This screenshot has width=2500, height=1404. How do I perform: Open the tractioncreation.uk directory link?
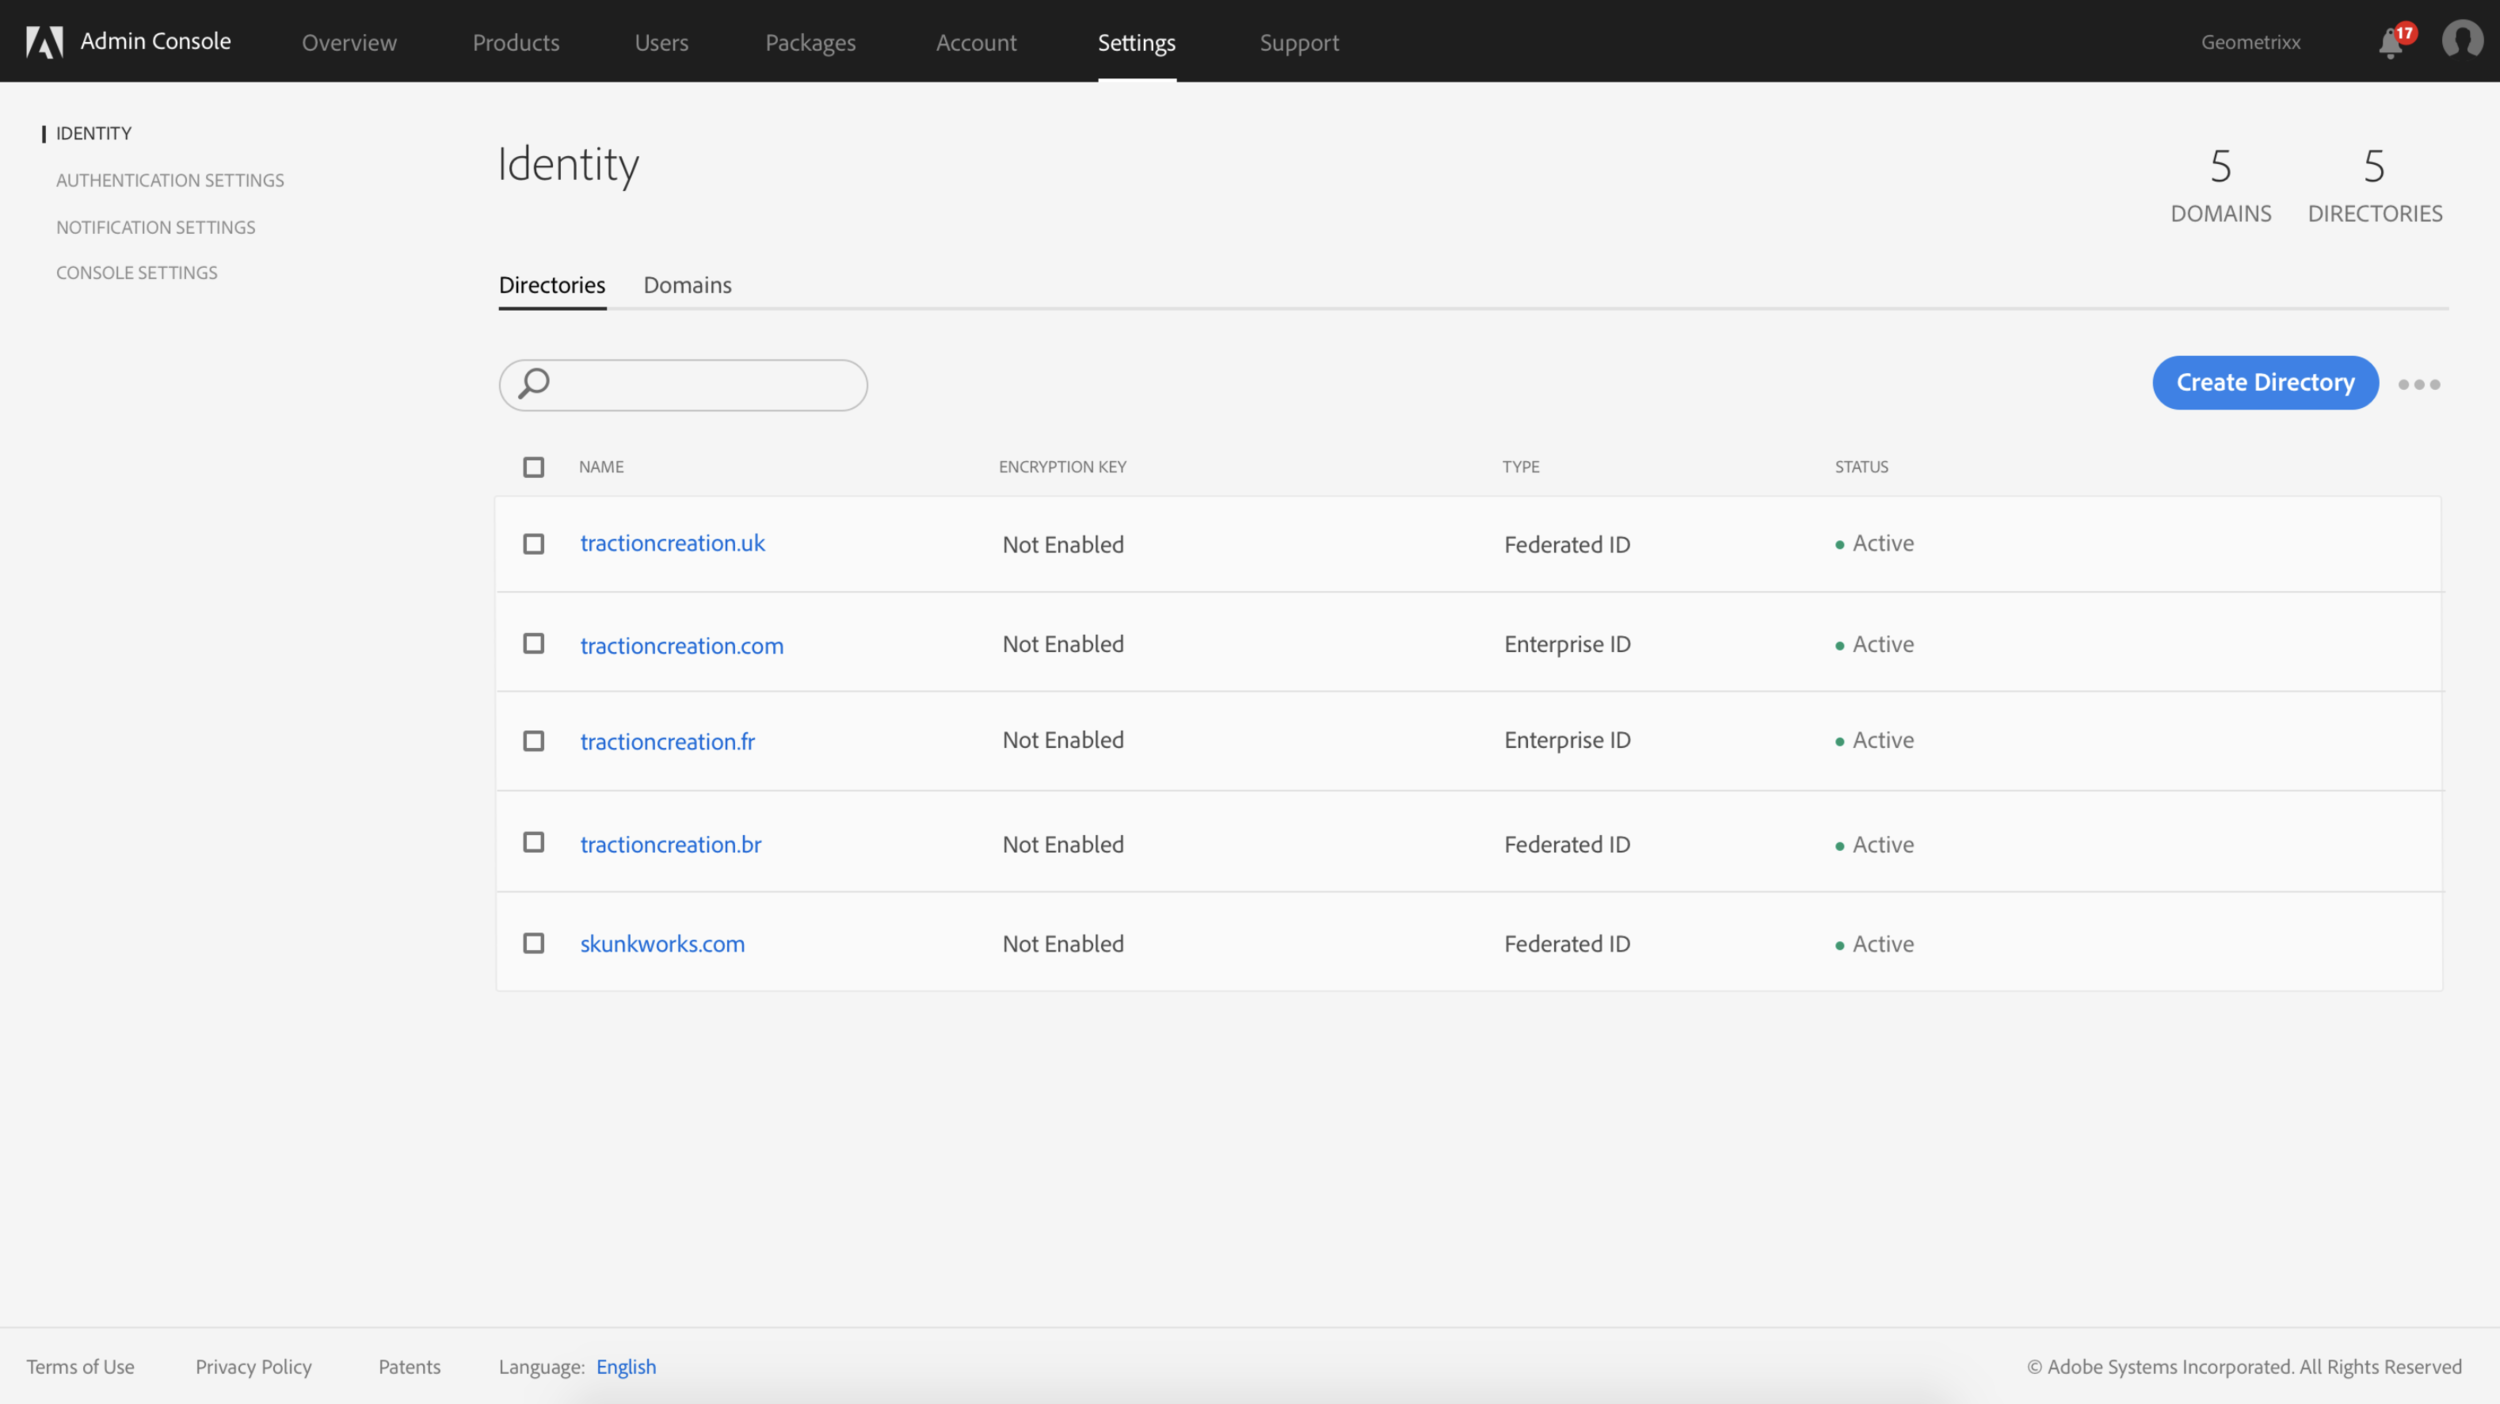click(x=672, y=543)
